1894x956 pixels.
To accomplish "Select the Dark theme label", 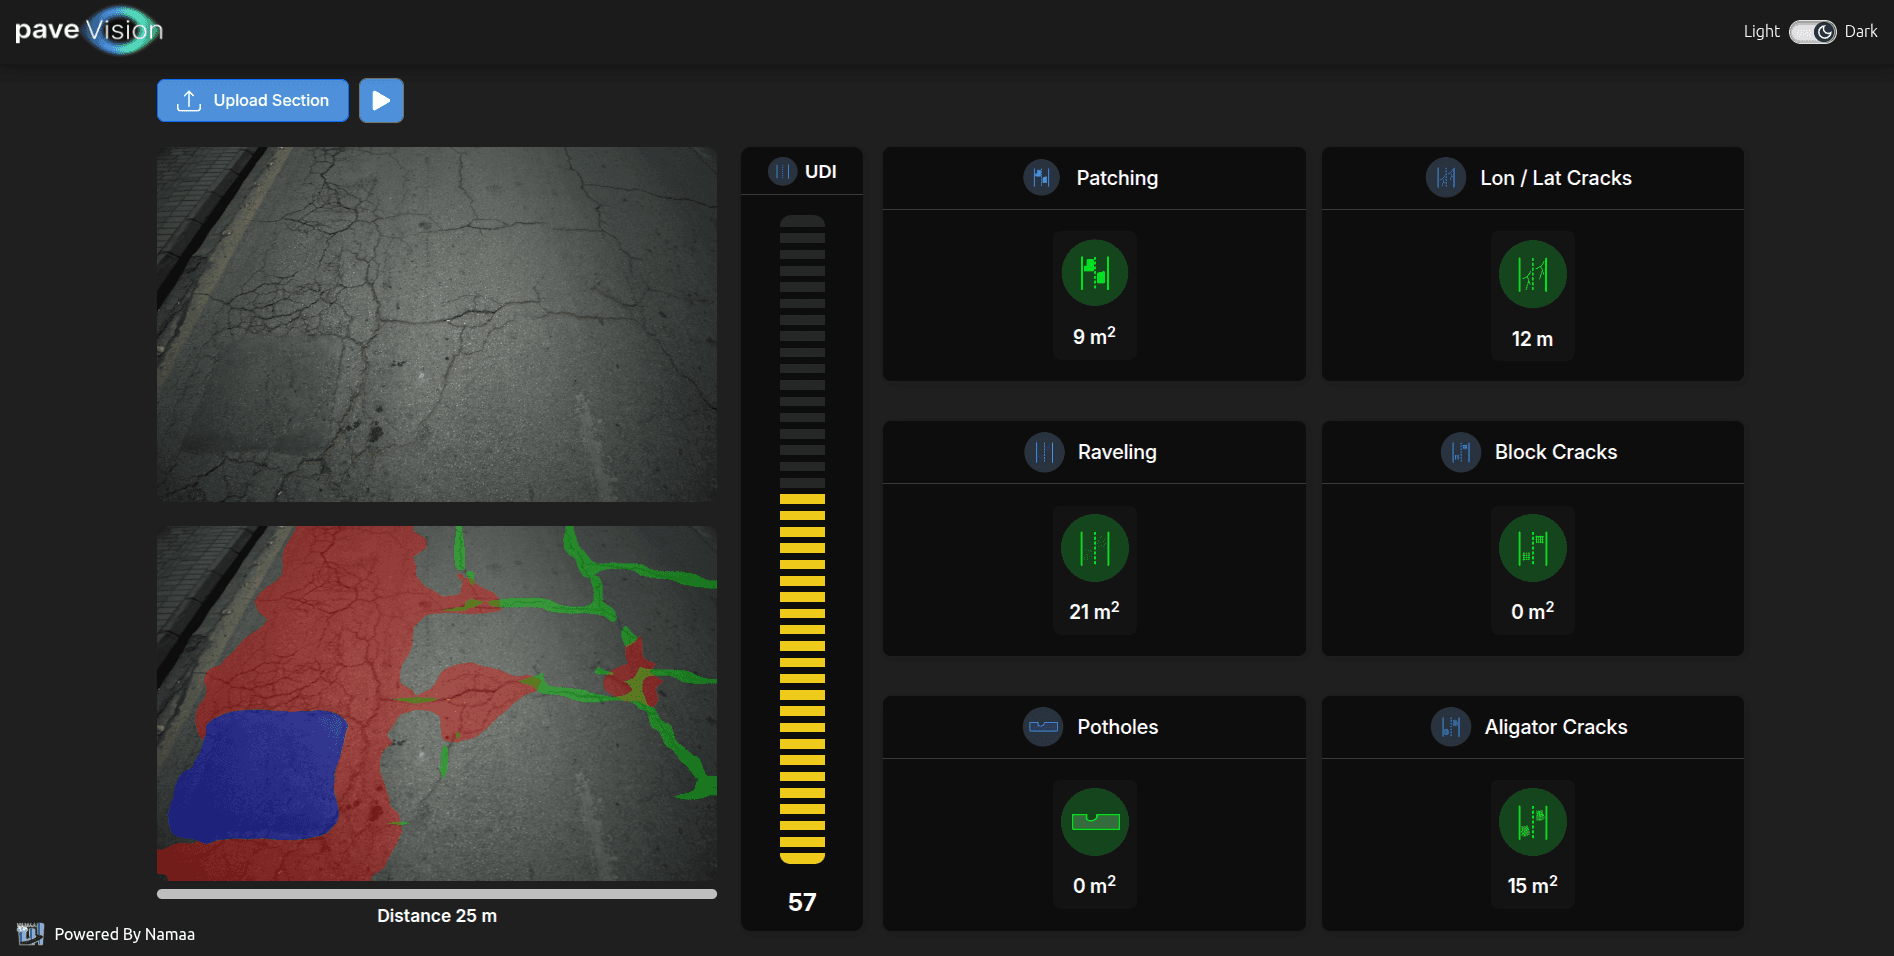I will (1860, 32).
